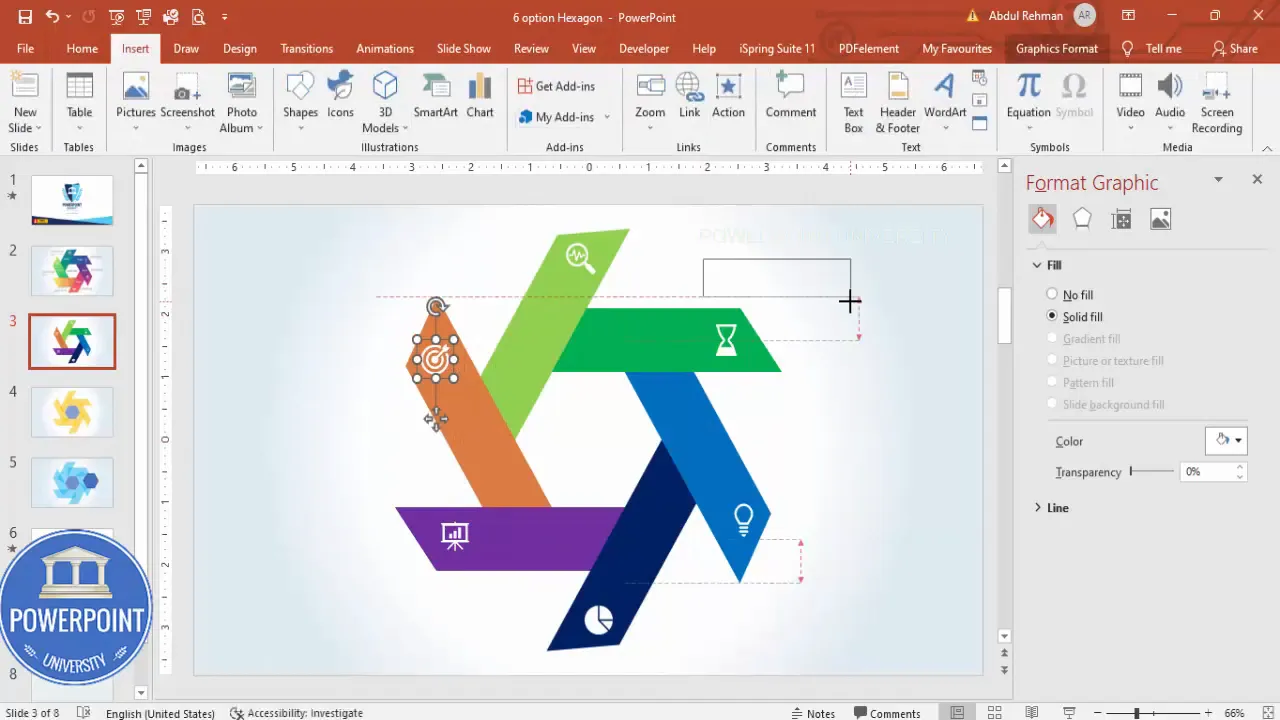Image resolution: width=1280 pixels, height=720 pixels.
Task: Open the Zoom links option
Action: point(650,103)
